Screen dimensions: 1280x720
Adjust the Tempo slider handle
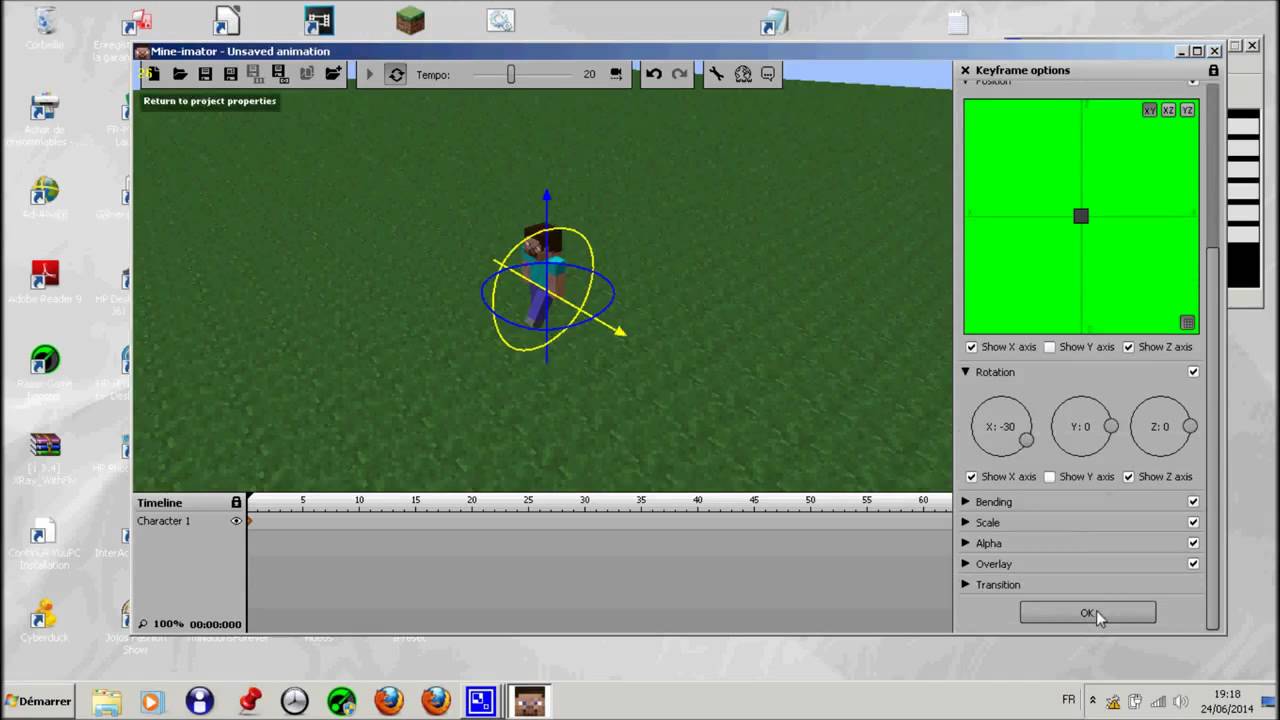(511, 74)
